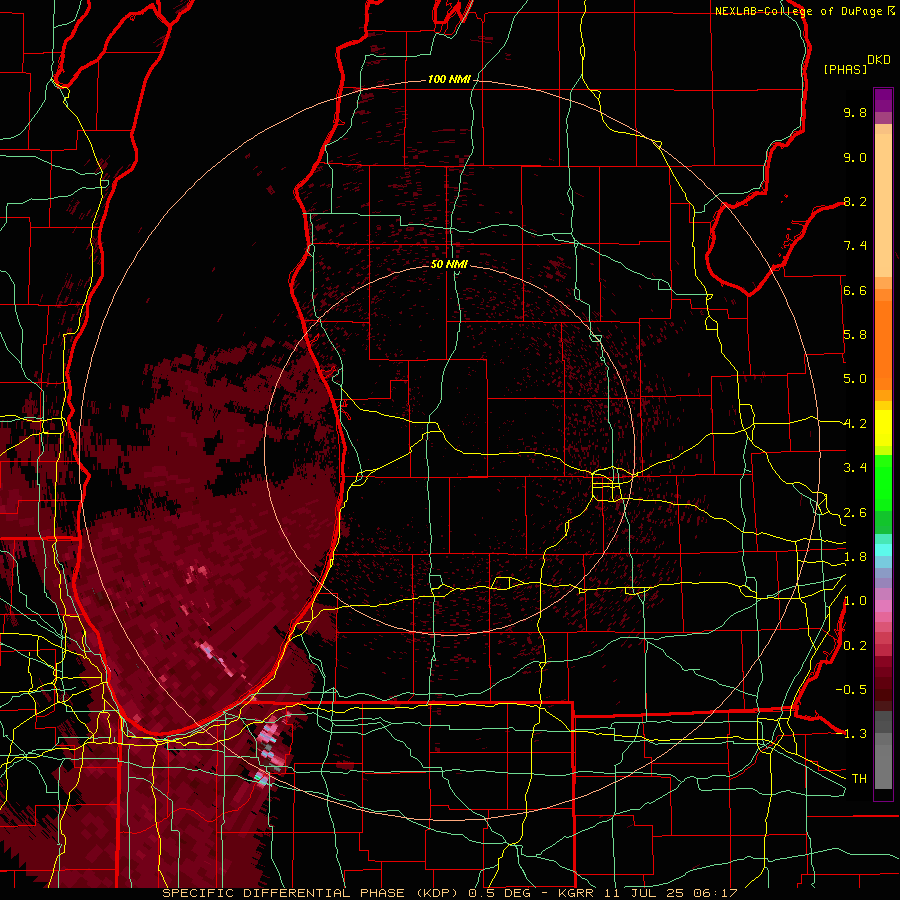Click the 0.2 value on the scale

pos(855,646)
